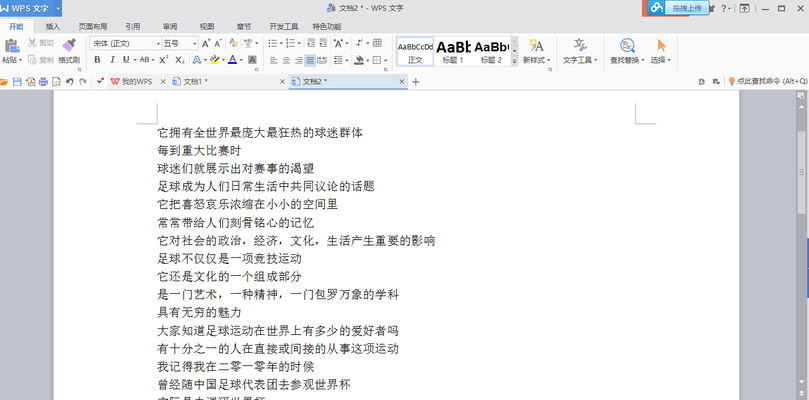Open file with the folder icon in quick toolbar
This screenshot has height=400, width=809.
[x=5, y=82]
